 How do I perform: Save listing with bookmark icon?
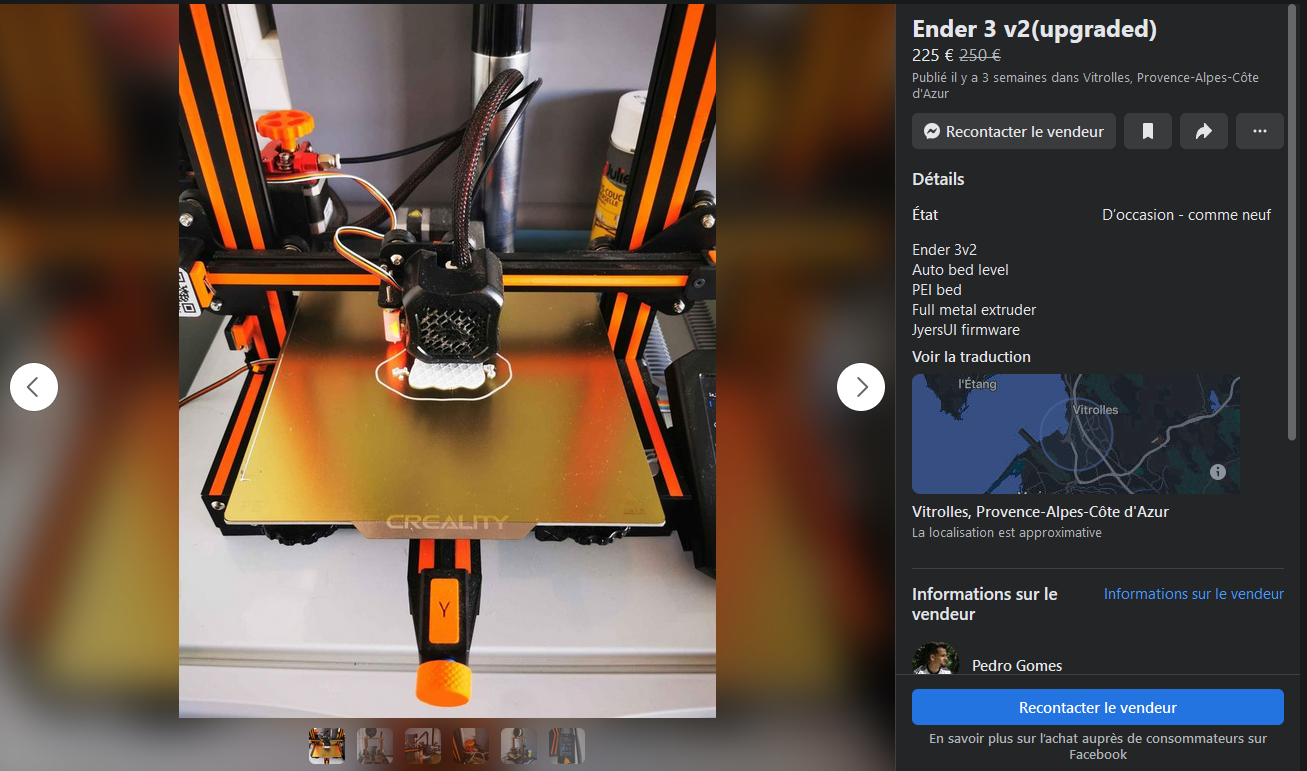[x=1148, y=131]
